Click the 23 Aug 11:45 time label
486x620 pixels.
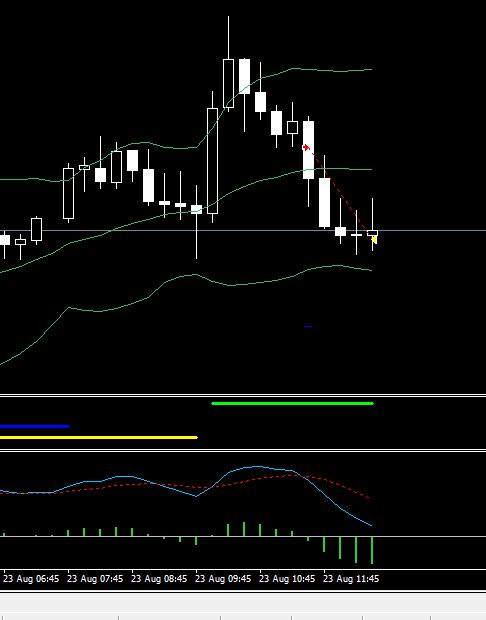pyautogui.click(x=351, y=579)
